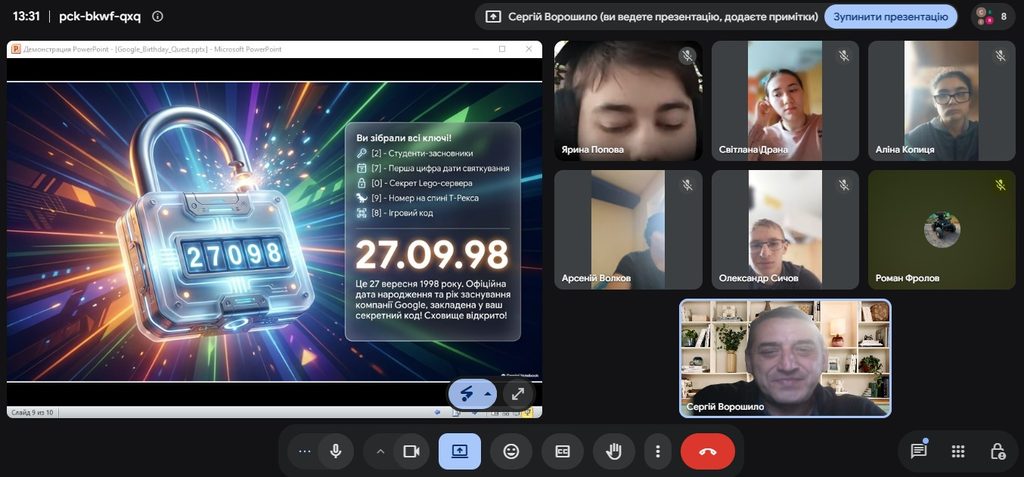Expand the annotation tool arrow on presentation
This screenshot has width=1024, height=477.
pos(487,394)
